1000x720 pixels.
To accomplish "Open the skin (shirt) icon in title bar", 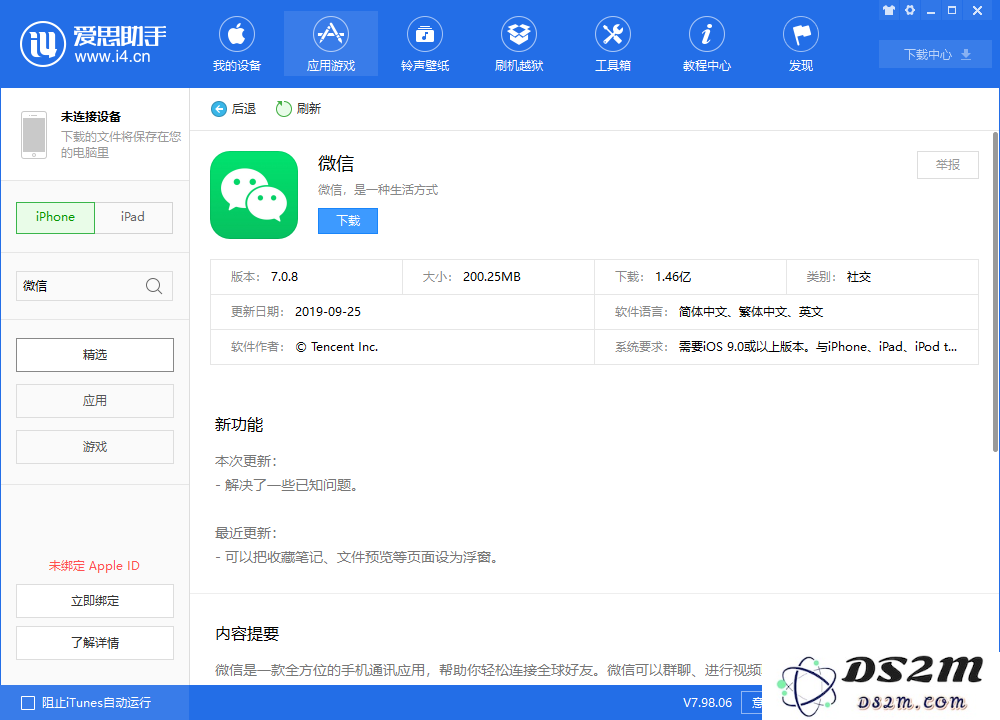I will click(888, 10).
